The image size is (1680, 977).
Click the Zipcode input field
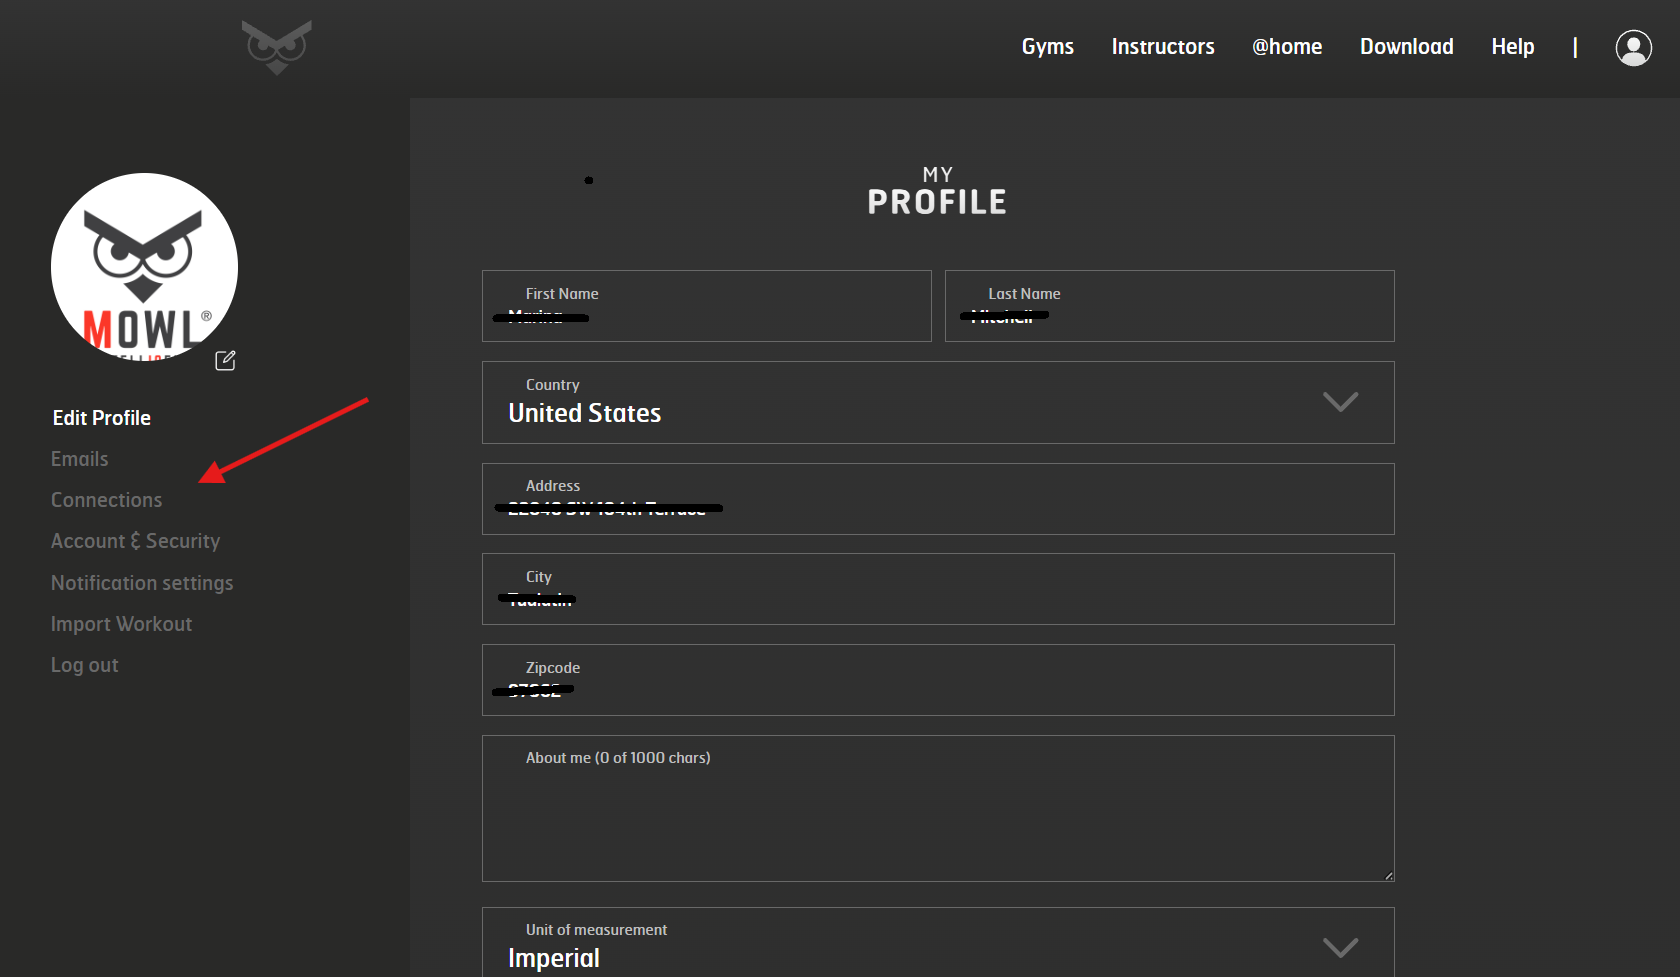(938, 680)
